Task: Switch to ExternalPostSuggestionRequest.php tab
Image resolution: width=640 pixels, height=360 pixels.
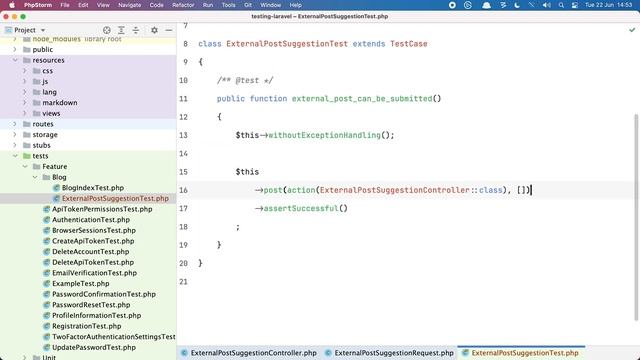Action: coord(389,353)
